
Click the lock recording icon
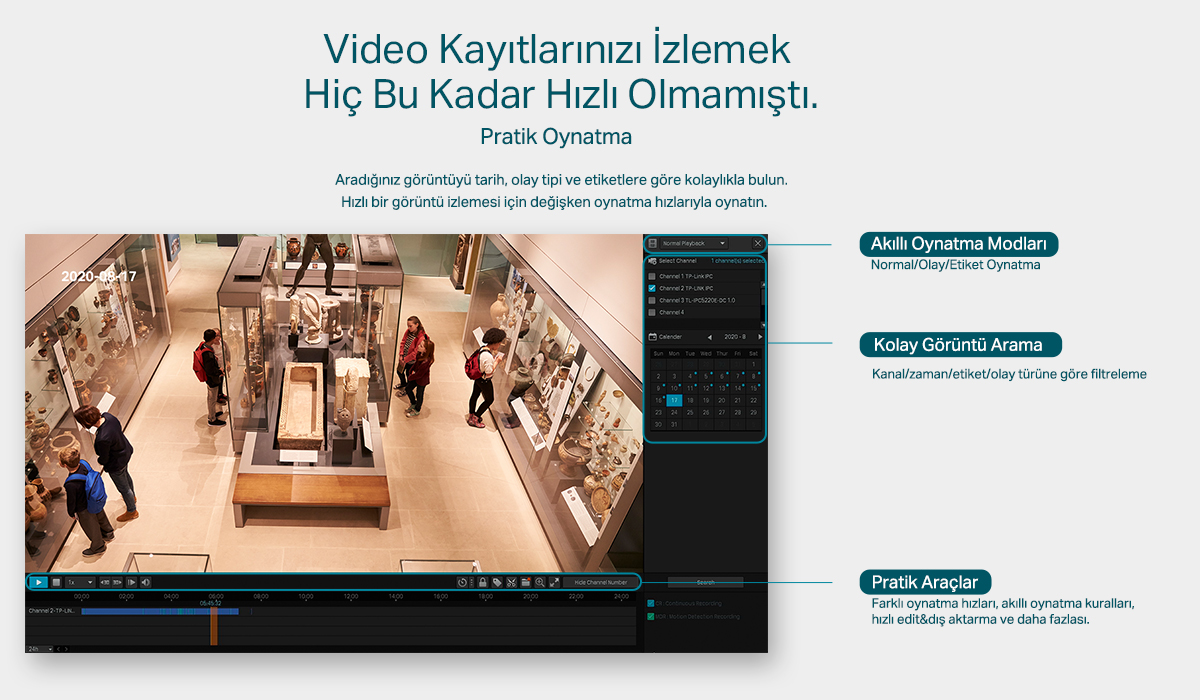click(x=482, y=582)
